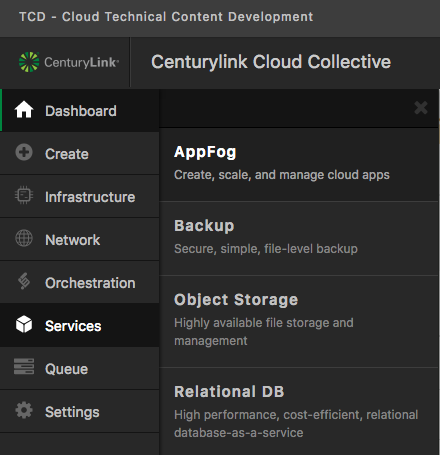Go to the Network menu label
The height and width of the screenshot is (455, 440).
pos(73,240)
